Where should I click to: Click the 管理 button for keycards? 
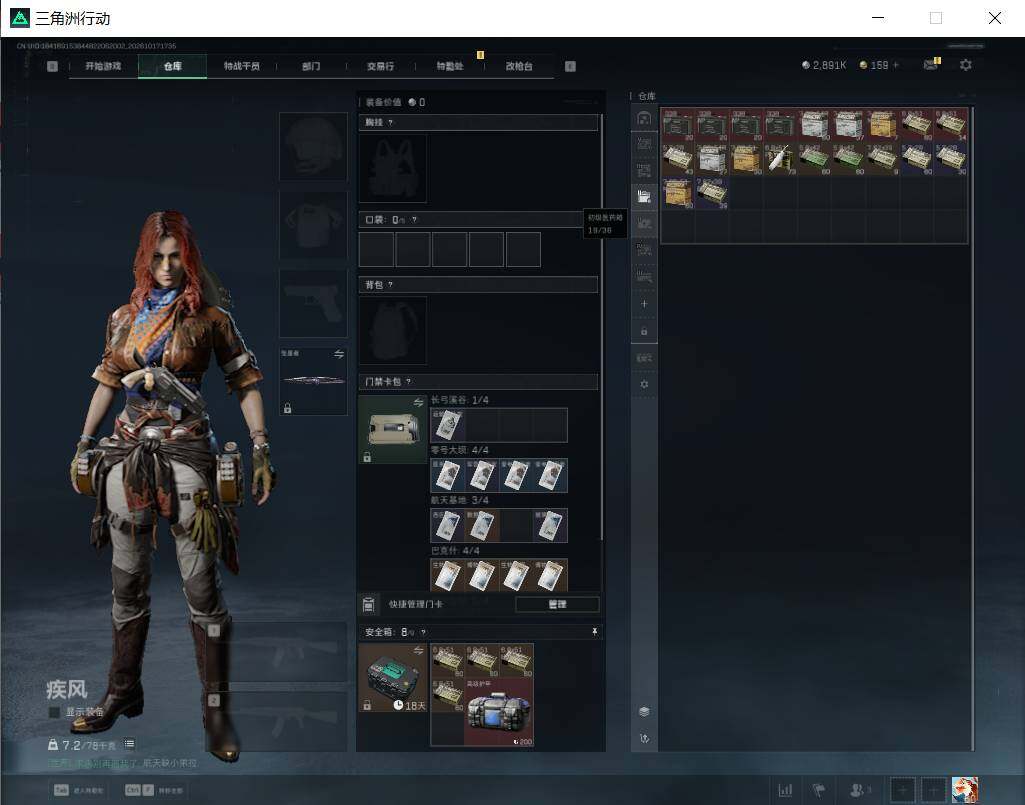[x=557, y=604]
